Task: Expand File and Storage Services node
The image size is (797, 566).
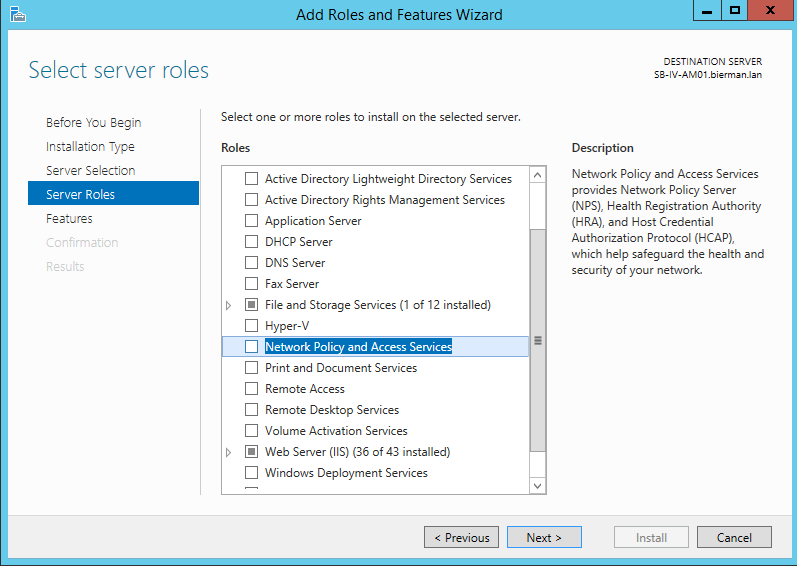Action: pos(229,305)
